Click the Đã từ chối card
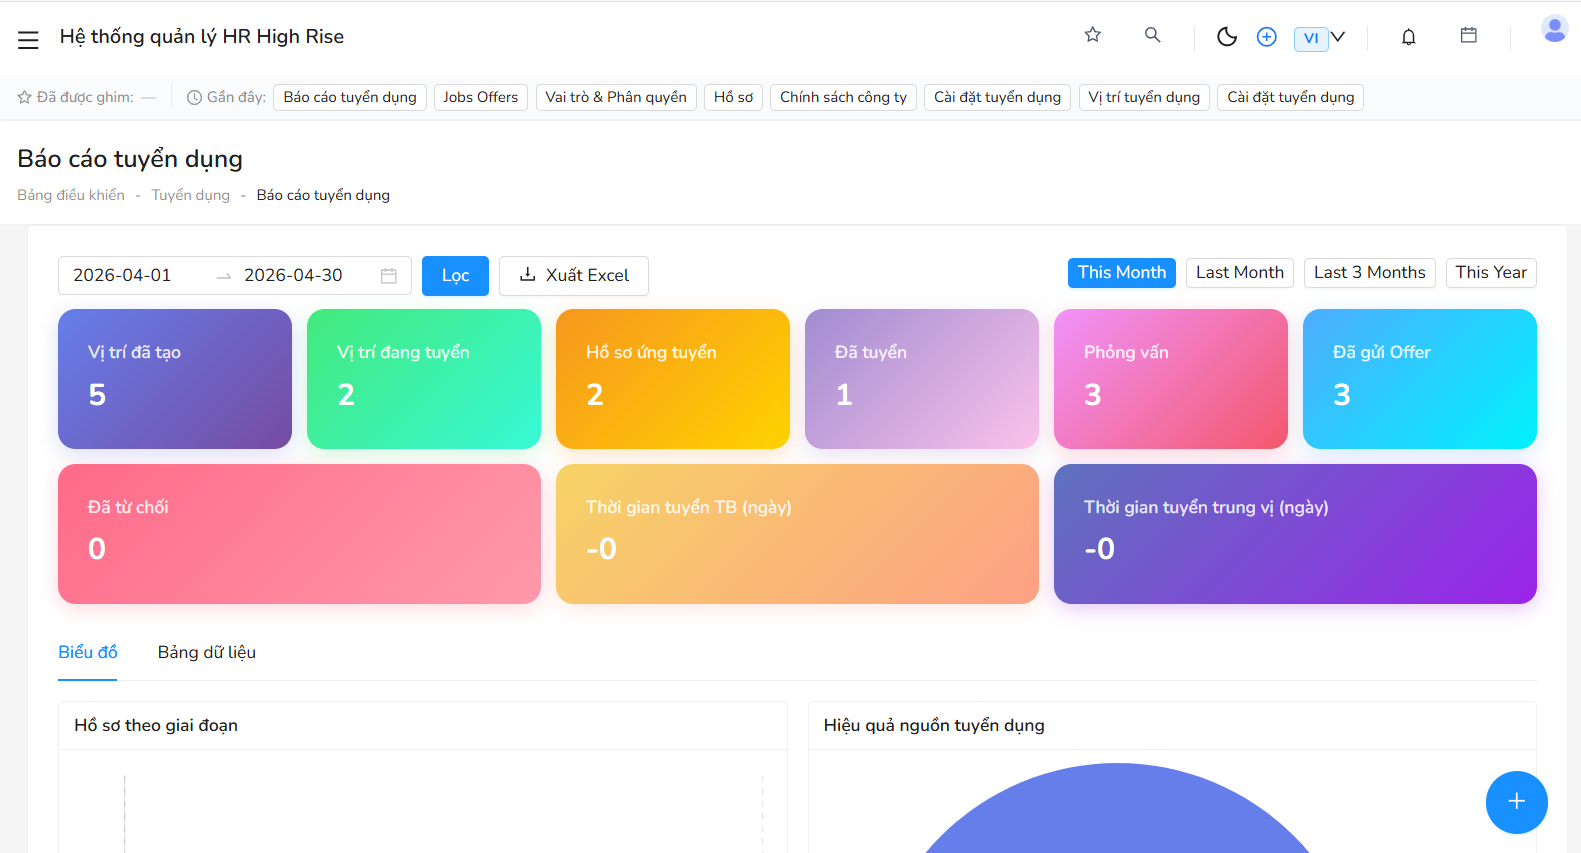 pos(299,534)
